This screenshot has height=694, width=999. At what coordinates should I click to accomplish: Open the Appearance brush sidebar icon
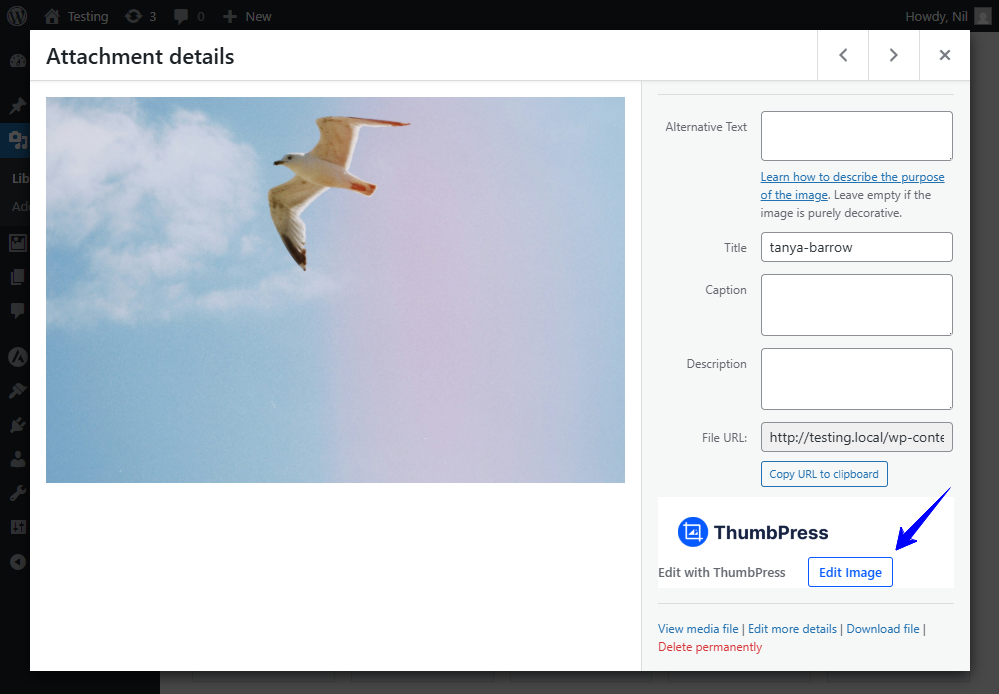[x=18, y=390]
